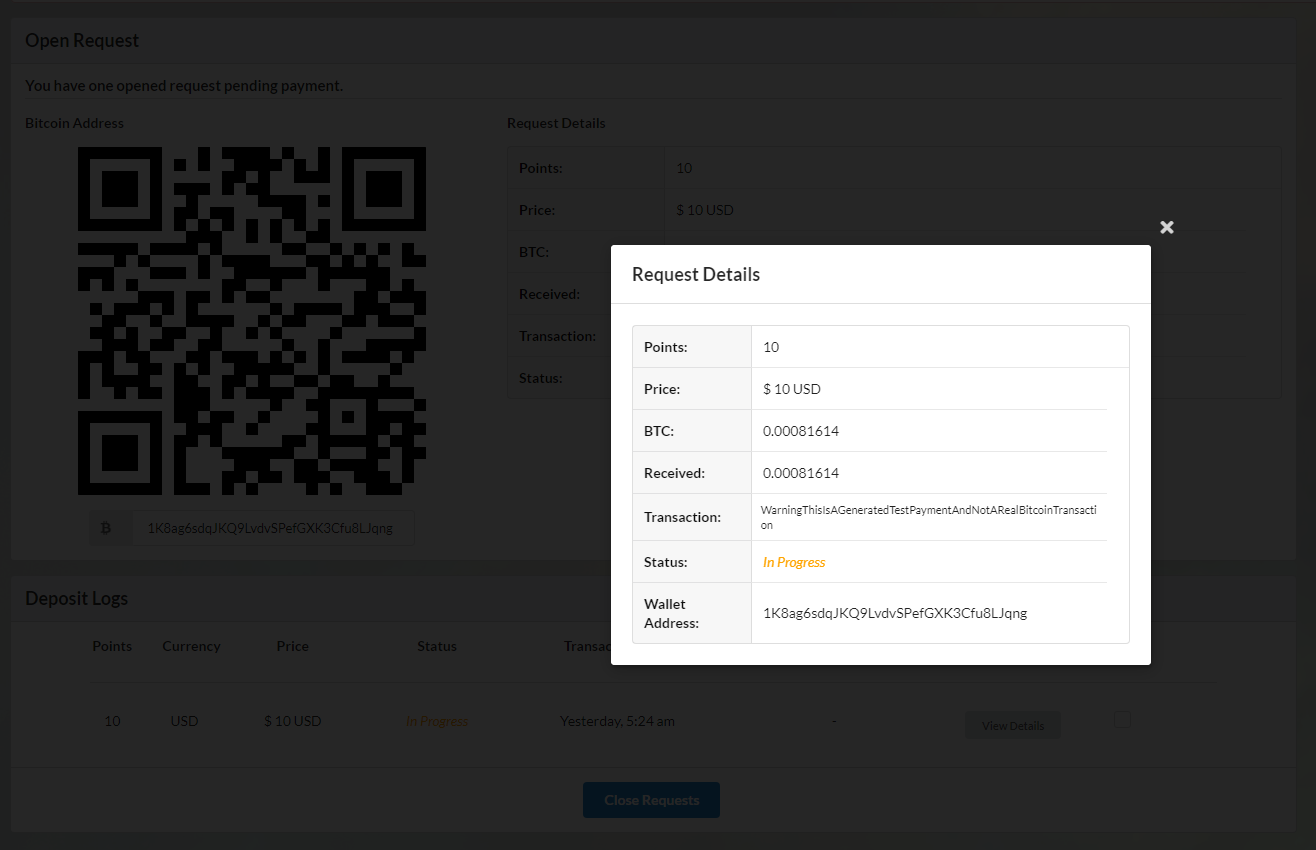1316x850 pixels.
Task: Click the log row's $ 10 USD price
Action: click(293, 721)
